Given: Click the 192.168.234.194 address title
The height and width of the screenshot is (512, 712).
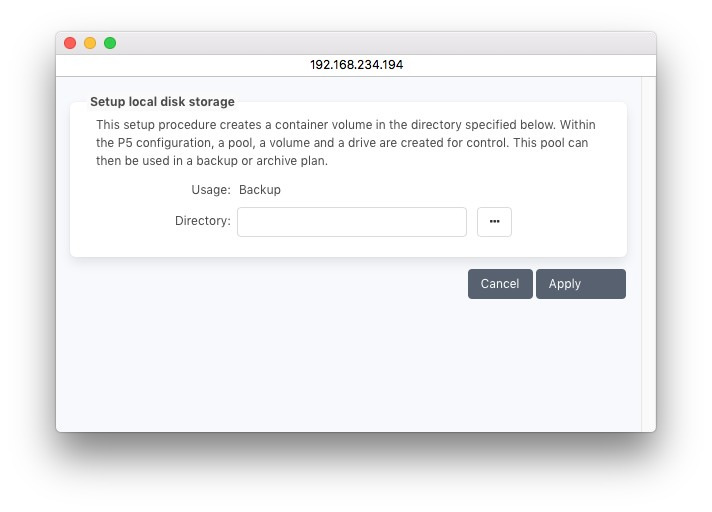Looking at the screenshot, I should 356,65.
